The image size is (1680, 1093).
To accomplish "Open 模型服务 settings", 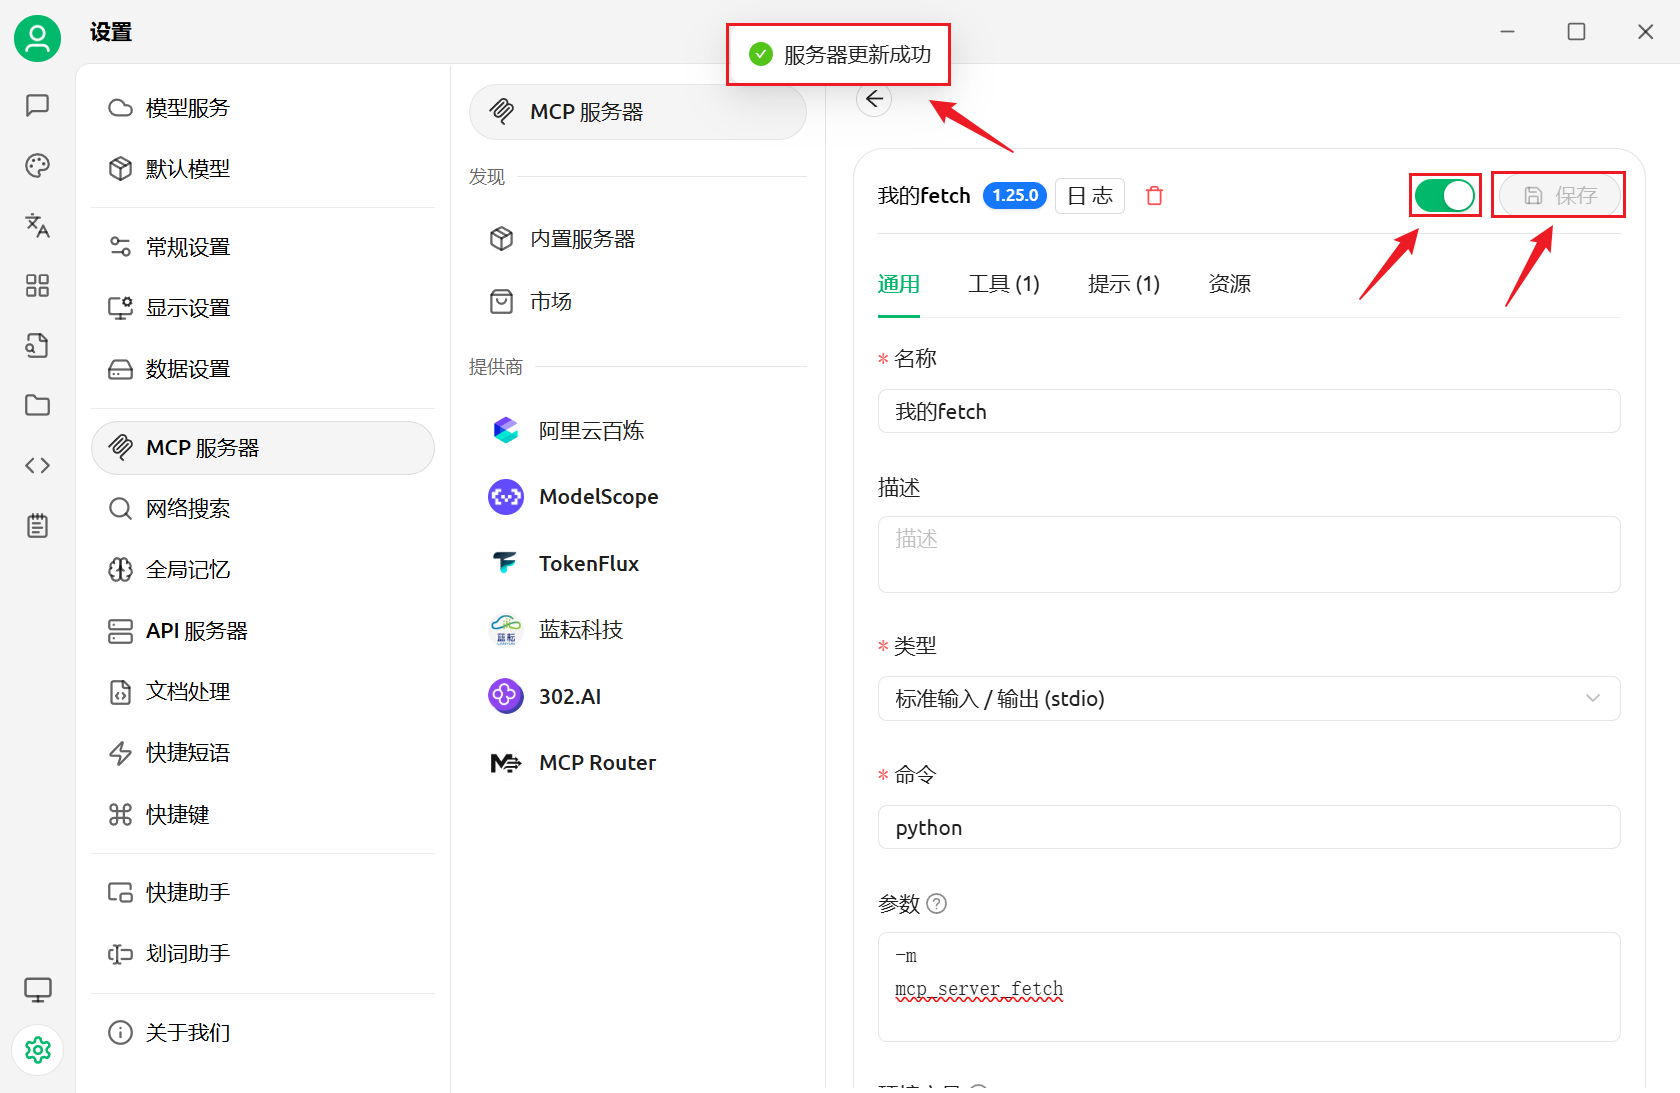I will point(263,108).
